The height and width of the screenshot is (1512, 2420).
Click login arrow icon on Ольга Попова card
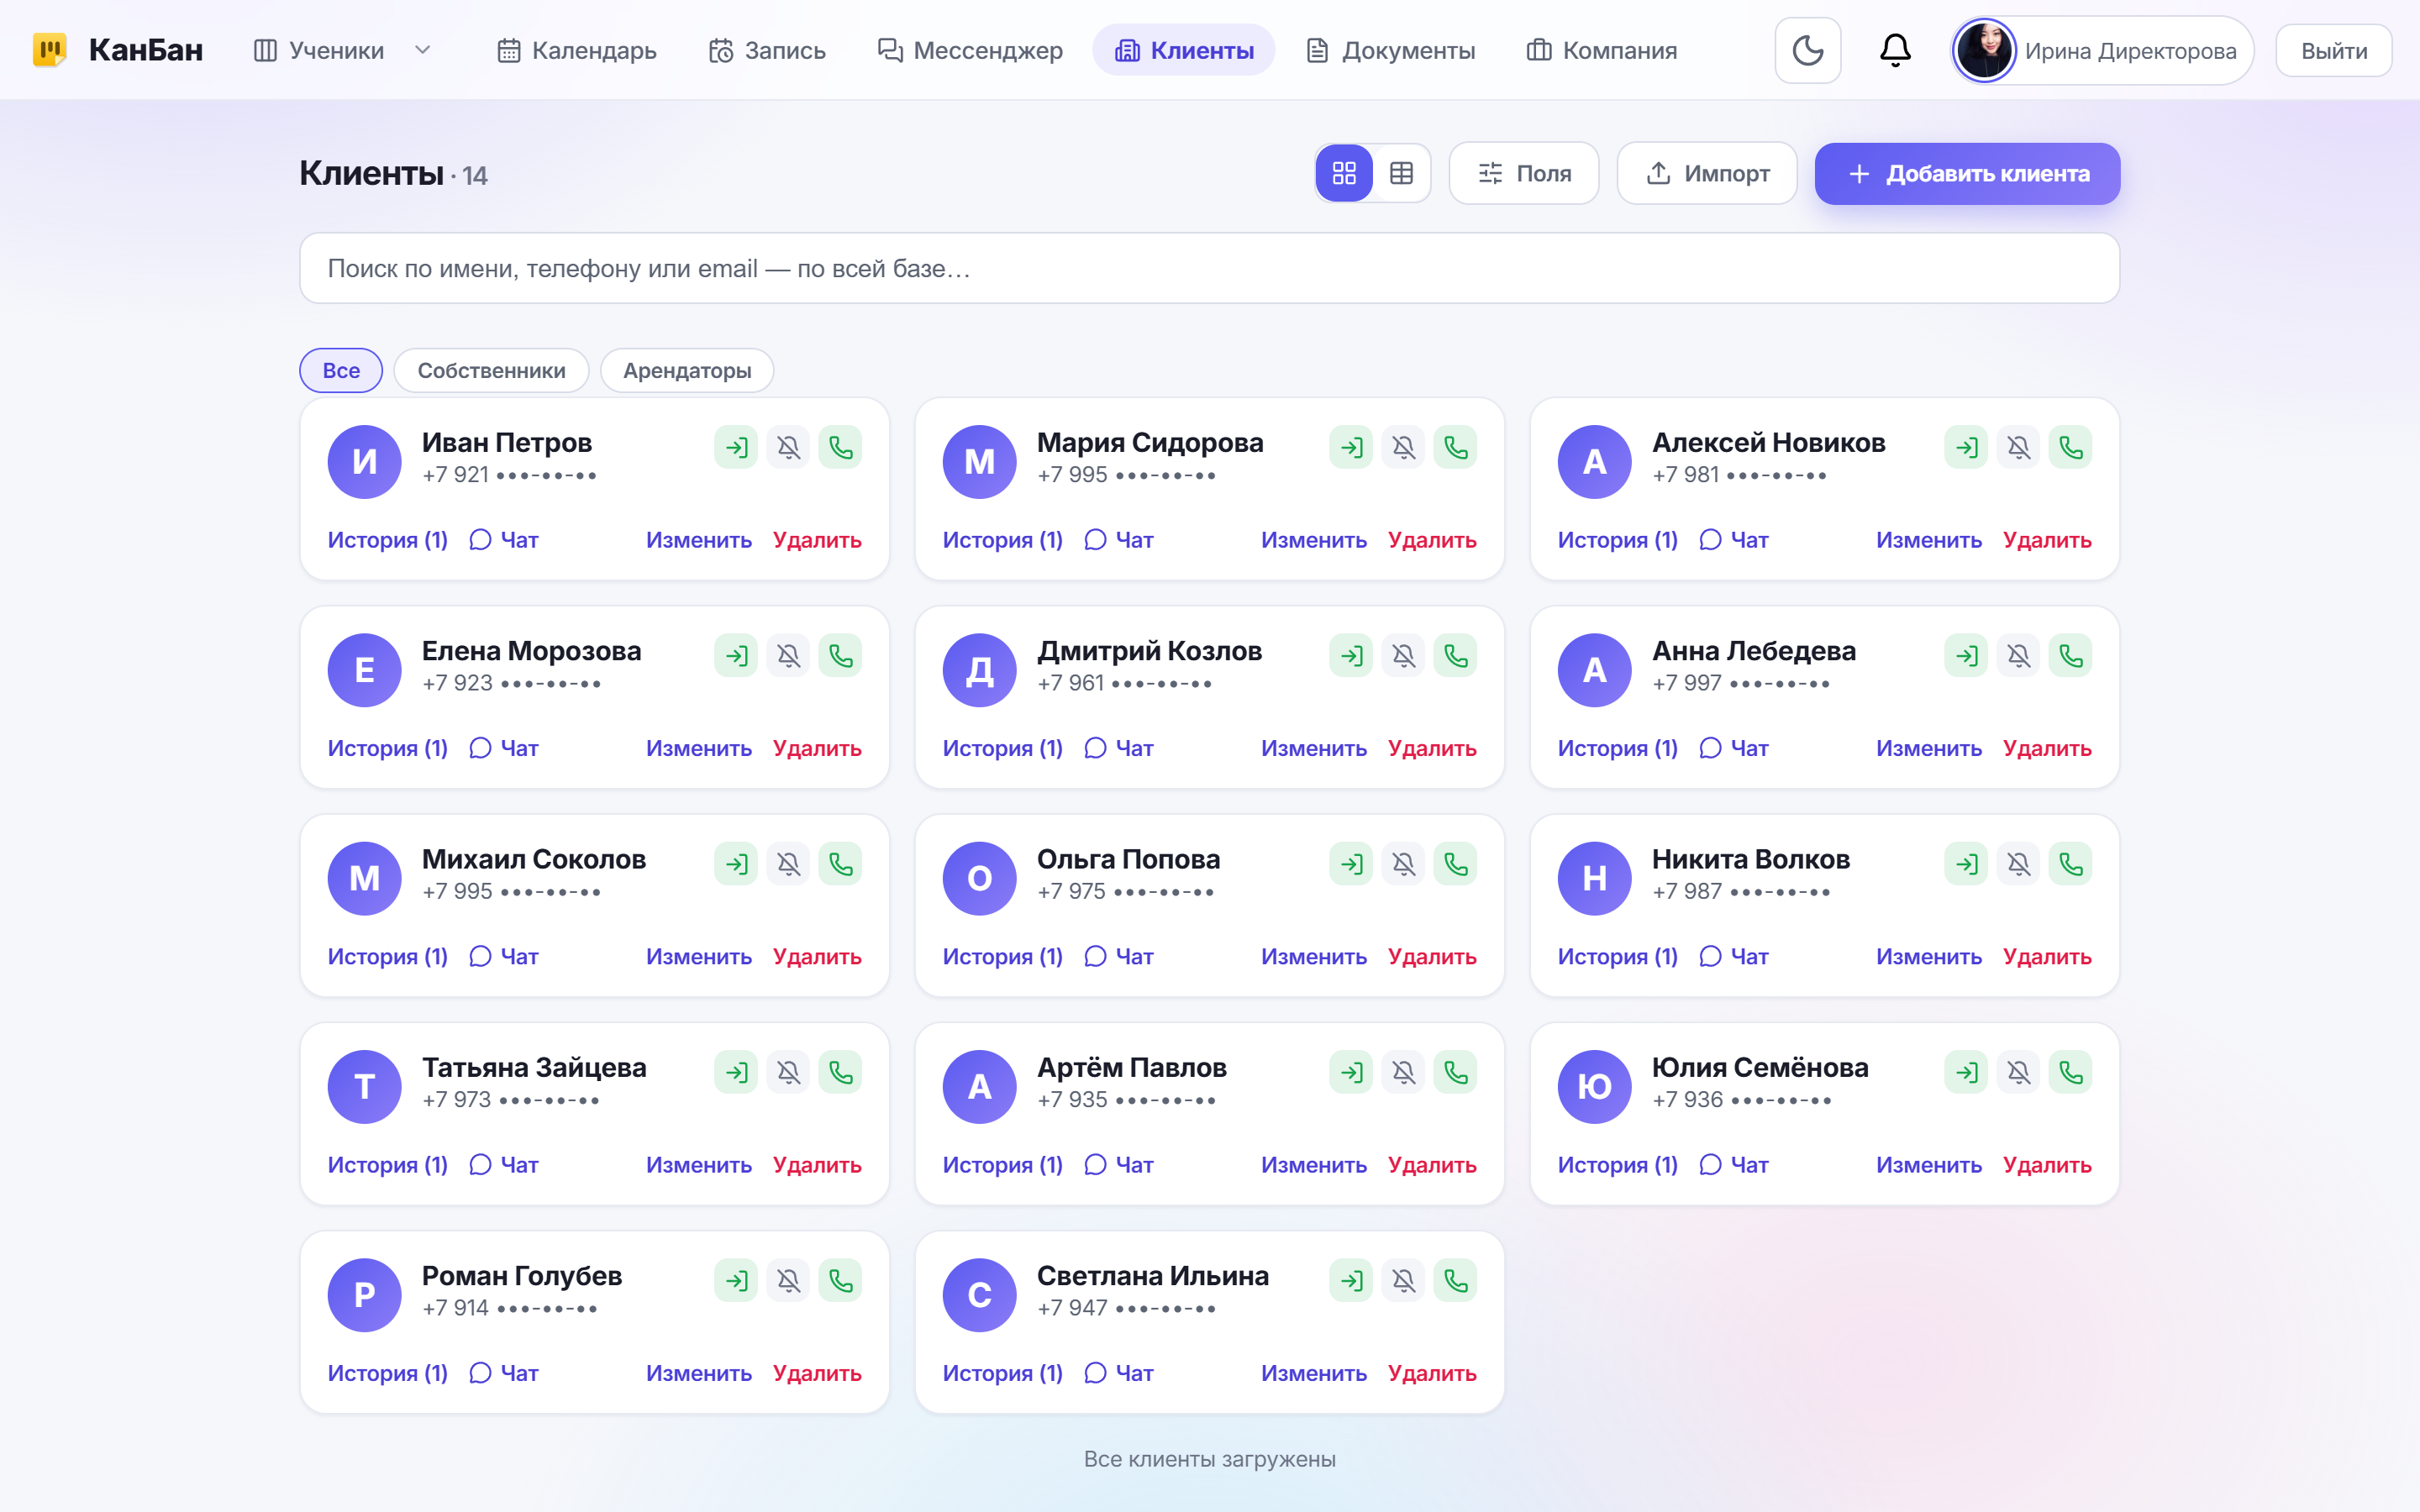(1351, 864)
